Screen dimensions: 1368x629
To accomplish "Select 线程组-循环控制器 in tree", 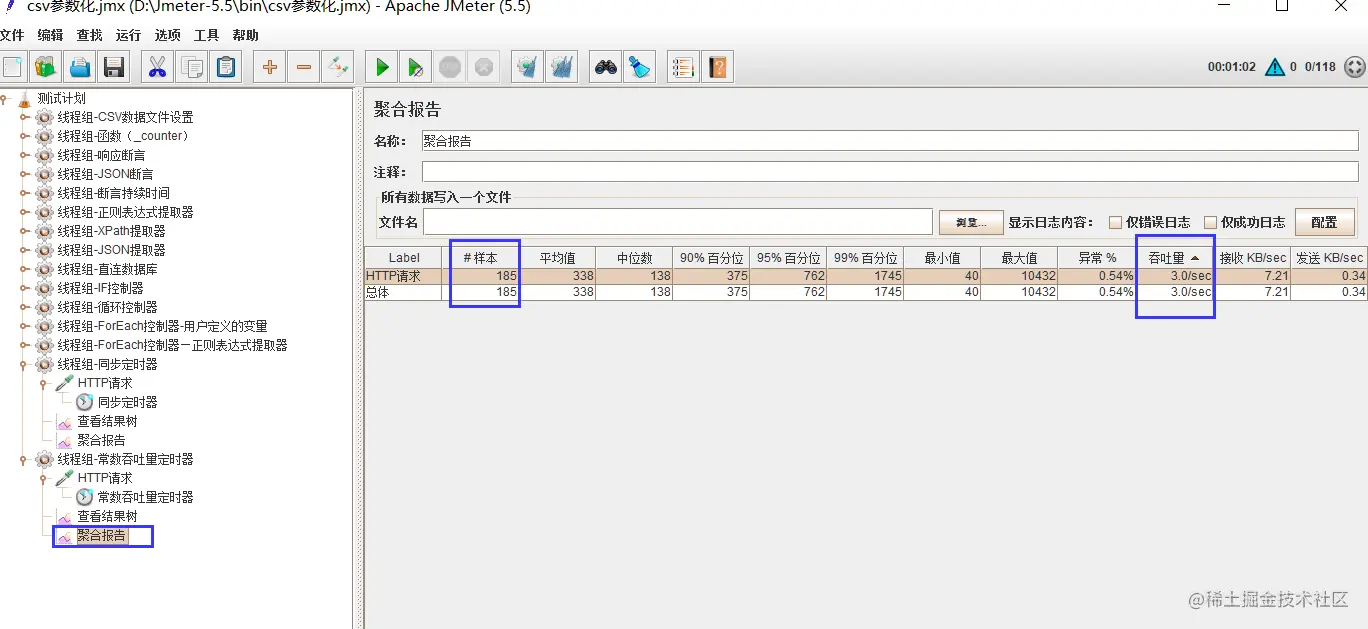I will (107, 307).
